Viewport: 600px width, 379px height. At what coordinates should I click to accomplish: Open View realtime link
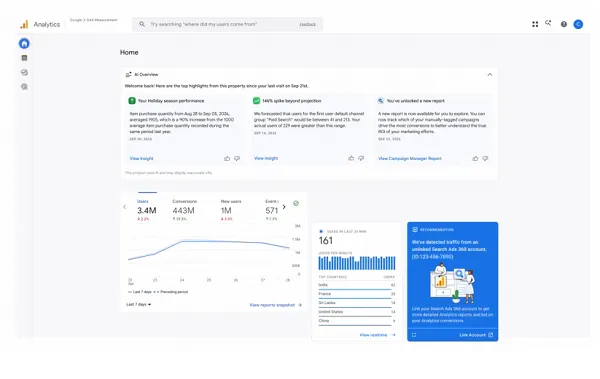[x=377, y=335]
